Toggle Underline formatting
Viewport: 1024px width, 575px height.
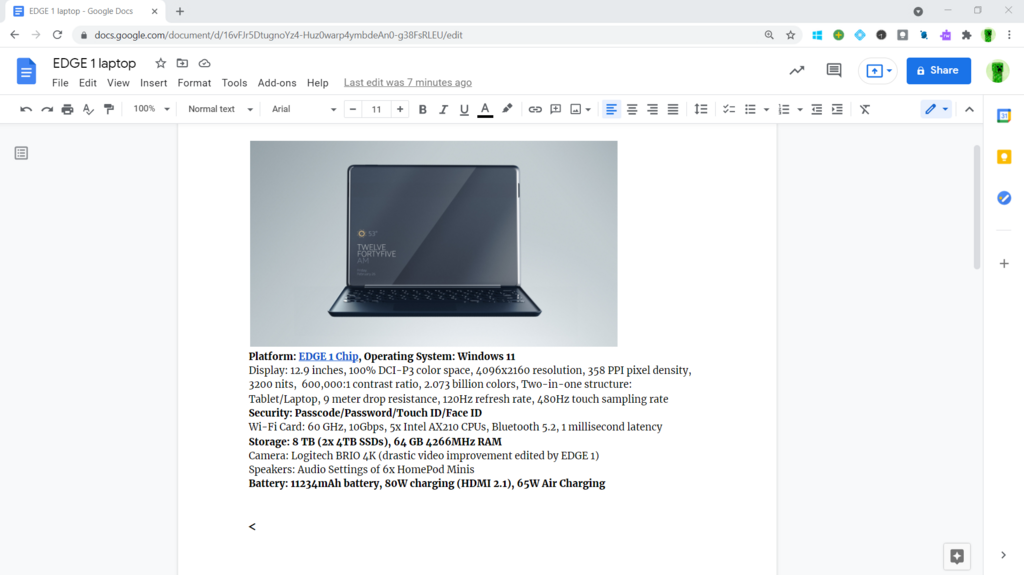tap(464, 109)
